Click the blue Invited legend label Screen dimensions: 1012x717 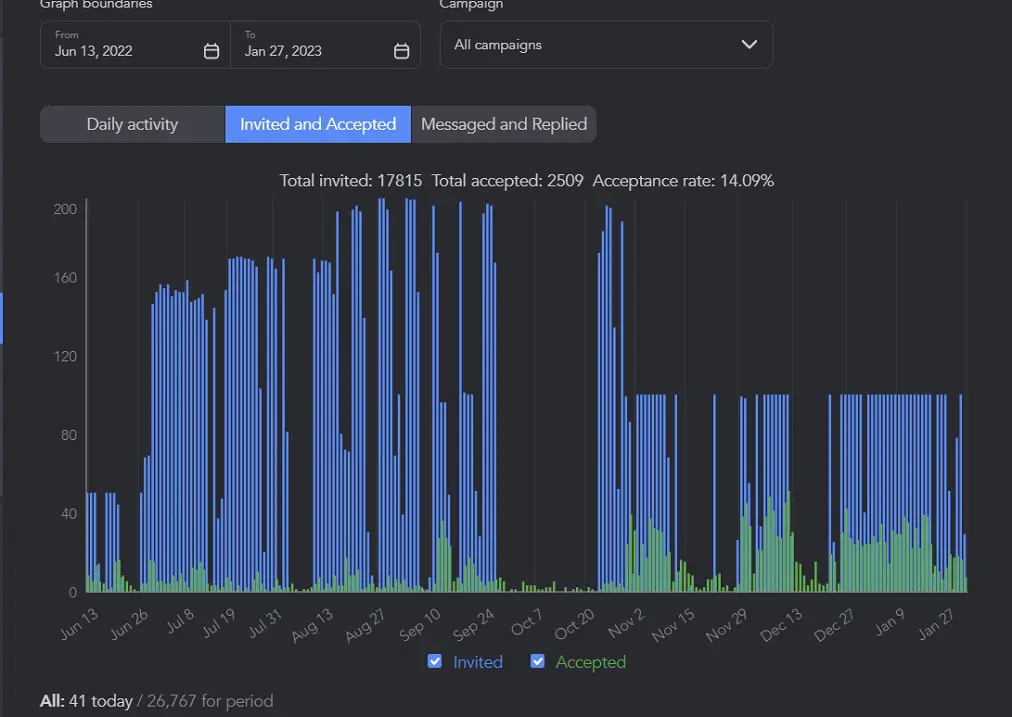click(x=478, y=662)
